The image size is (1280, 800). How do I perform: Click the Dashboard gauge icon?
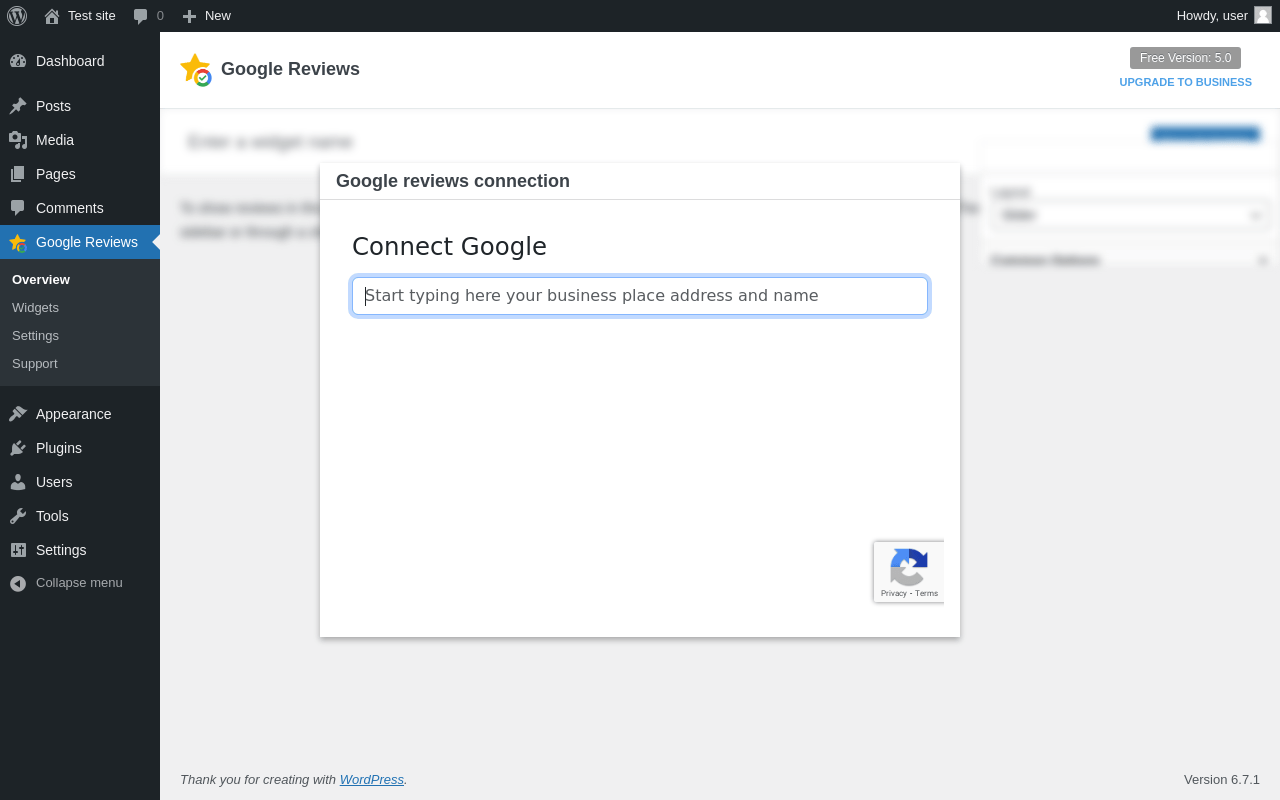pos(18,61)
